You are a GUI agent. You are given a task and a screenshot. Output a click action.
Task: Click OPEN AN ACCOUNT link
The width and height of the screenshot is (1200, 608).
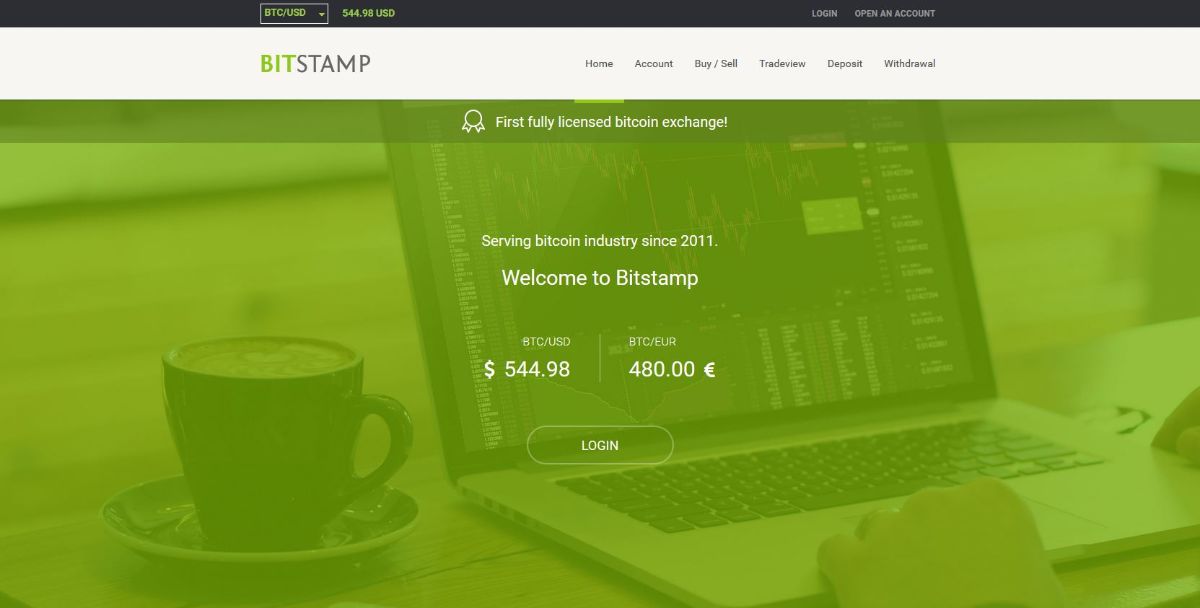895,14
